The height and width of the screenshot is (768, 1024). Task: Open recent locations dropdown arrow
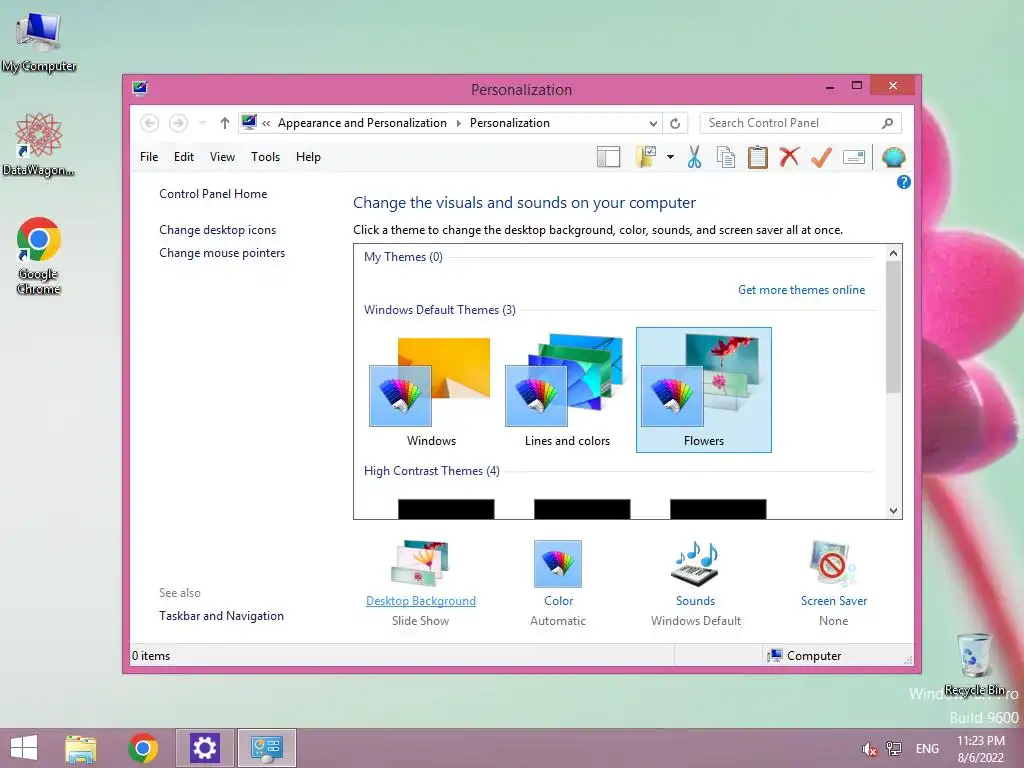[x=202, y=123]
